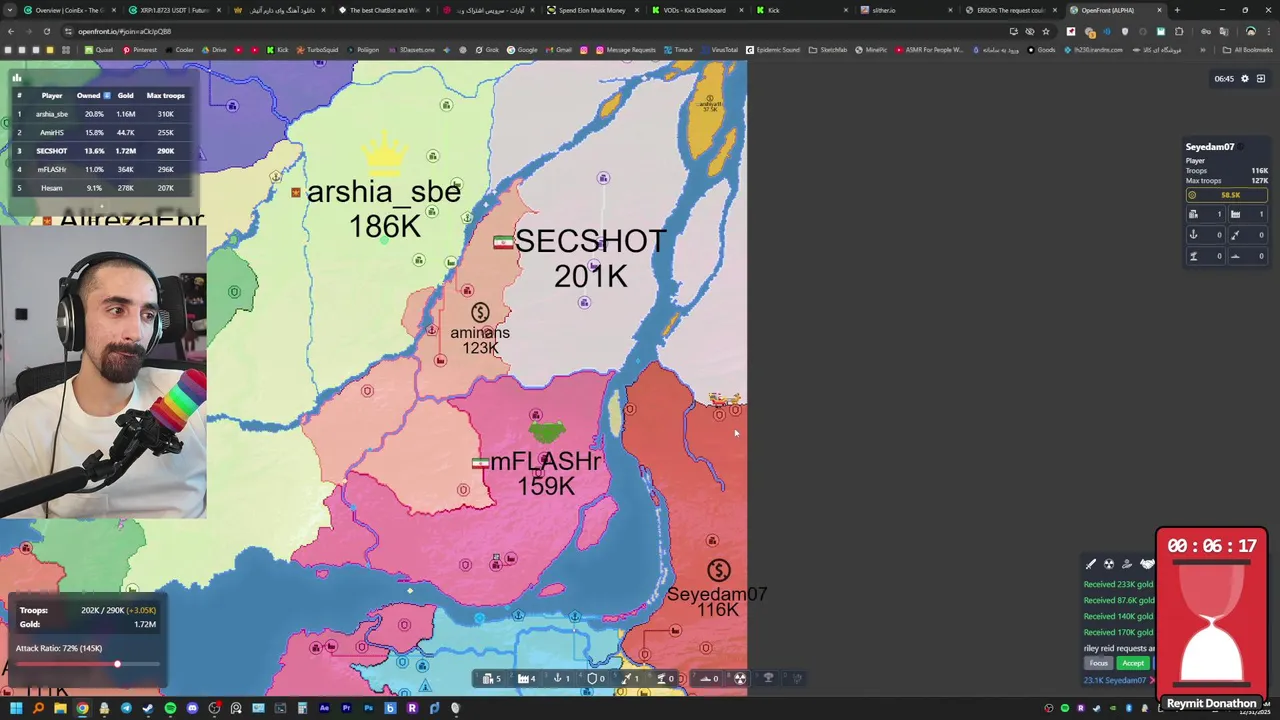Screen dimensions: 1280x720
Task: Open Discord from the taskbar
Action: [192, 708]
